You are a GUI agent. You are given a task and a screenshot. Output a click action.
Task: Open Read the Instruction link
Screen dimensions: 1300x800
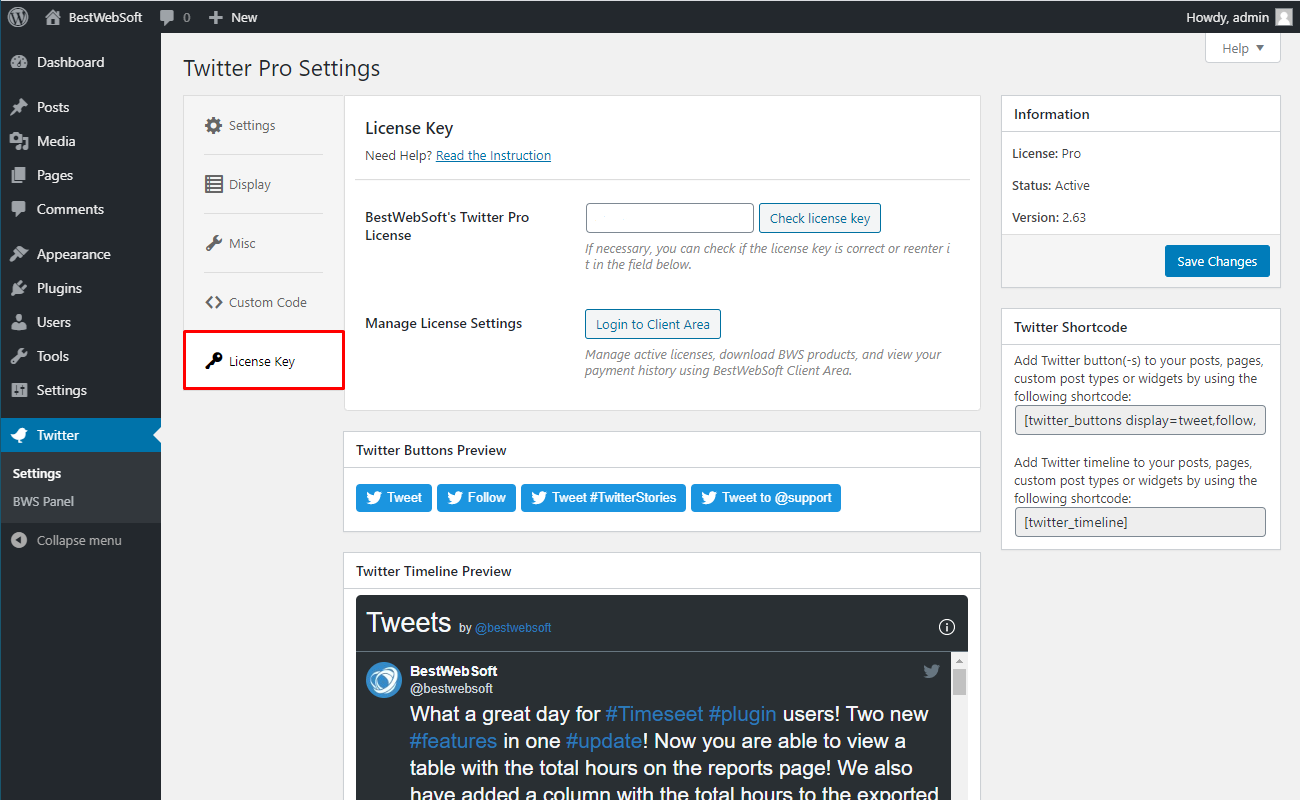pos(493,155)
